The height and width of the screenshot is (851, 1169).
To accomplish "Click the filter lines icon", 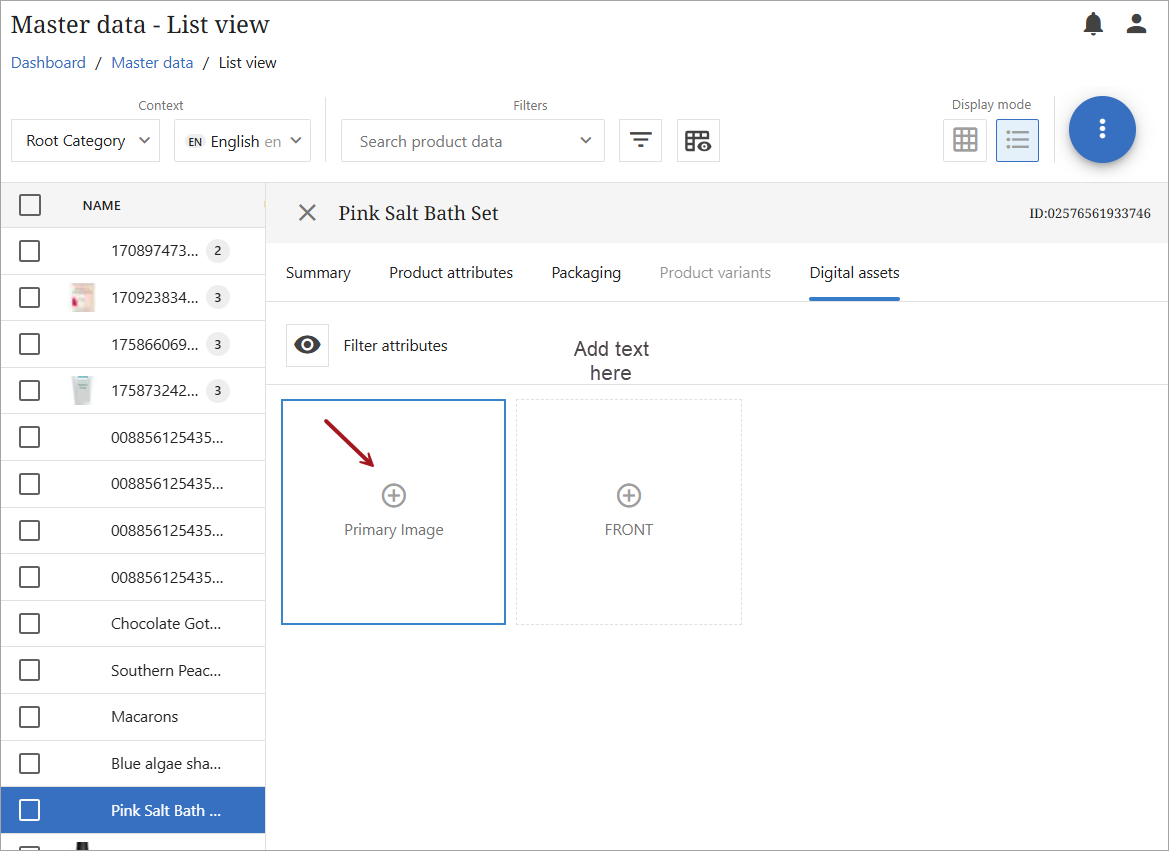I will [640, 141].
